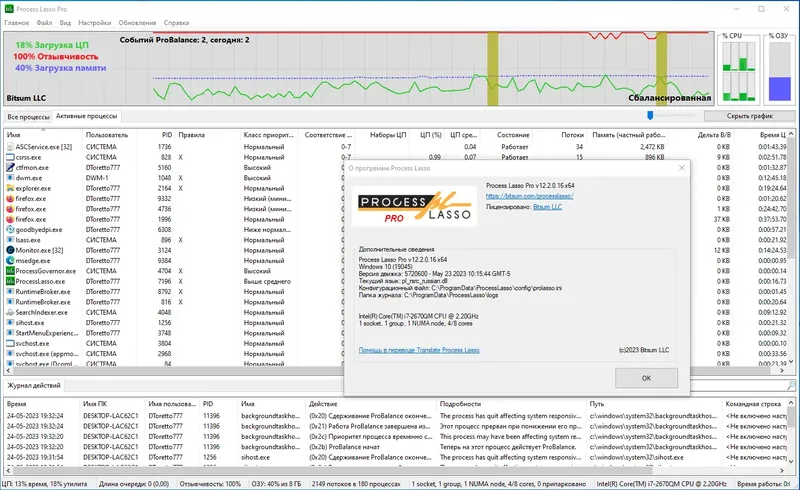This screenshot has height=490, width=800.
Task: Click the ctfmon.exe pen icon
Action: pos(10,167)
